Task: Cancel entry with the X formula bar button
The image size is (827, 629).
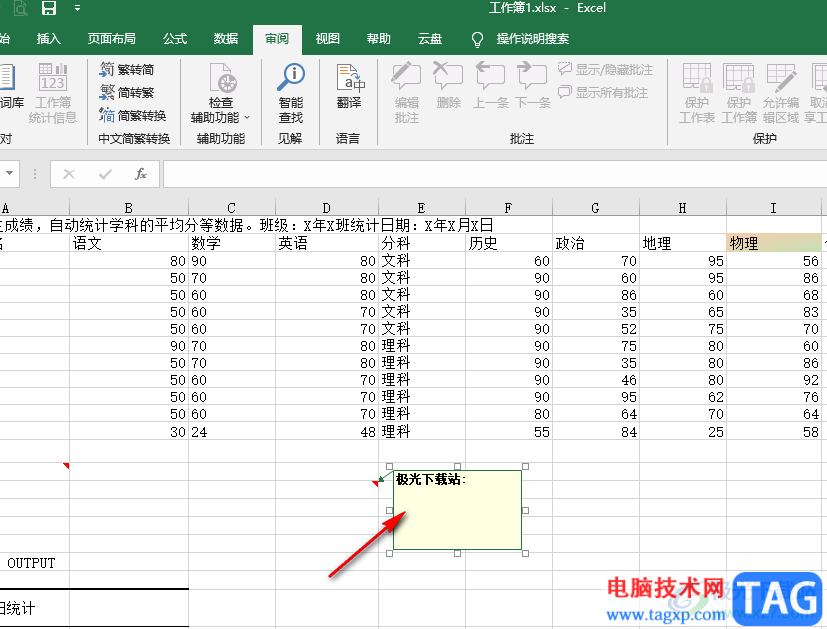Action: (69, 173)
